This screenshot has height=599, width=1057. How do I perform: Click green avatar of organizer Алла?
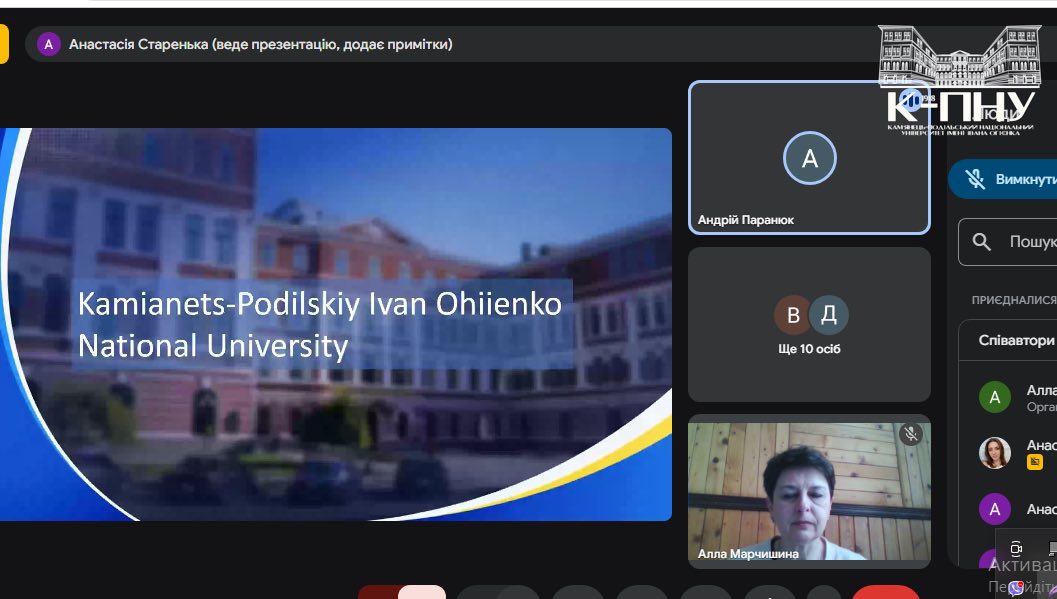[994, 397]
